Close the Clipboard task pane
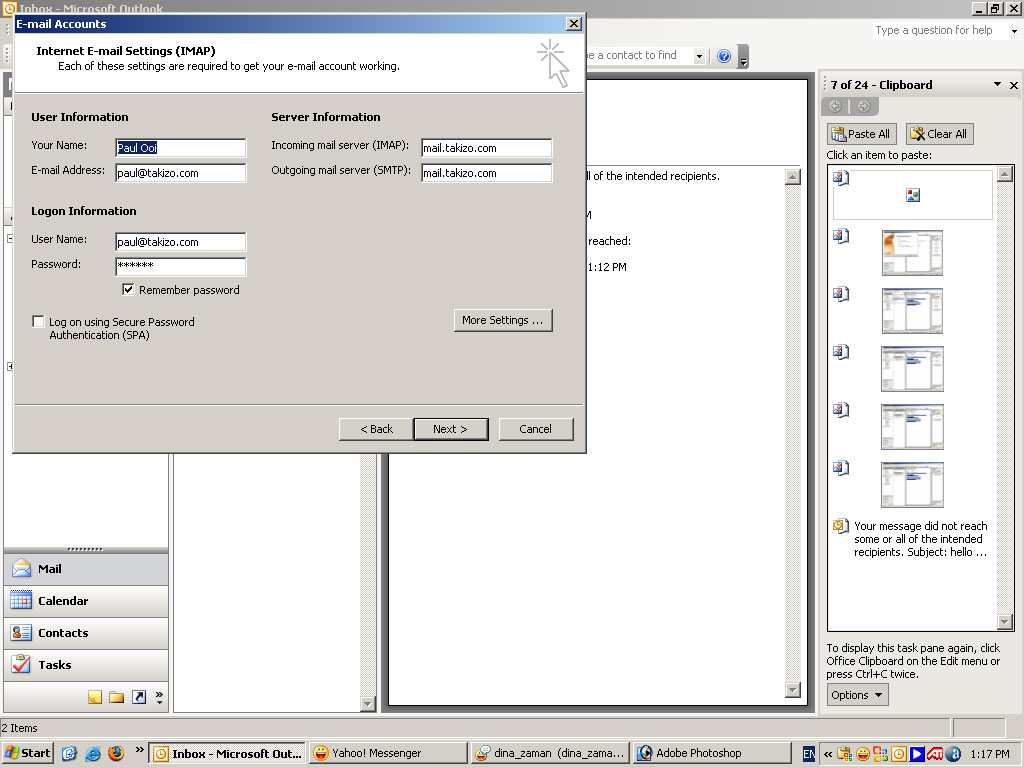The image size is (1024, 768). pos(1014,85)
